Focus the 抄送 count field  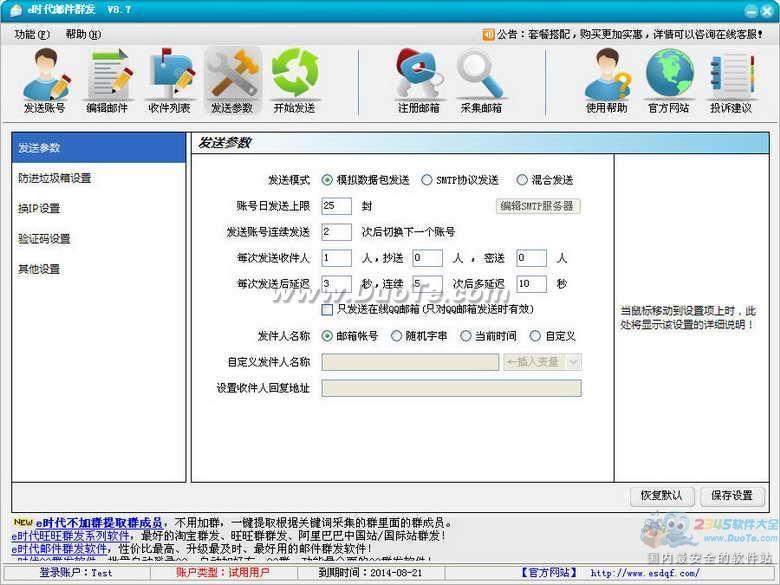pos(427,258)
